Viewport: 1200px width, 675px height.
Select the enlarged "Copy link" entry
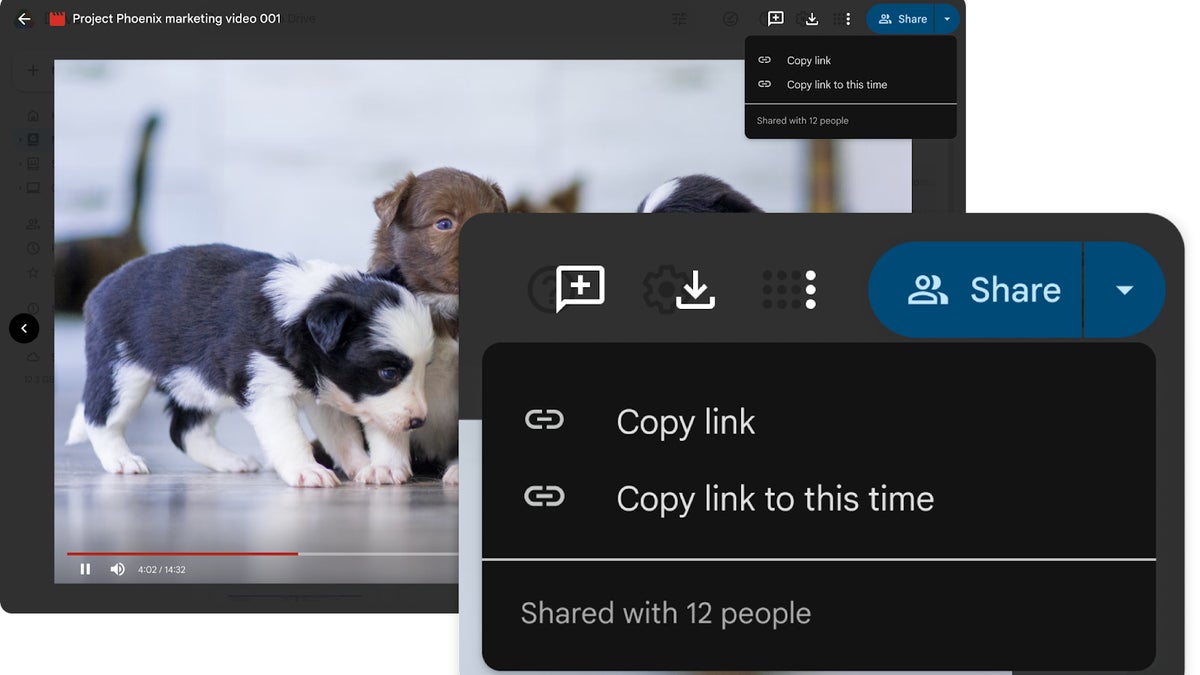[685, 422]
